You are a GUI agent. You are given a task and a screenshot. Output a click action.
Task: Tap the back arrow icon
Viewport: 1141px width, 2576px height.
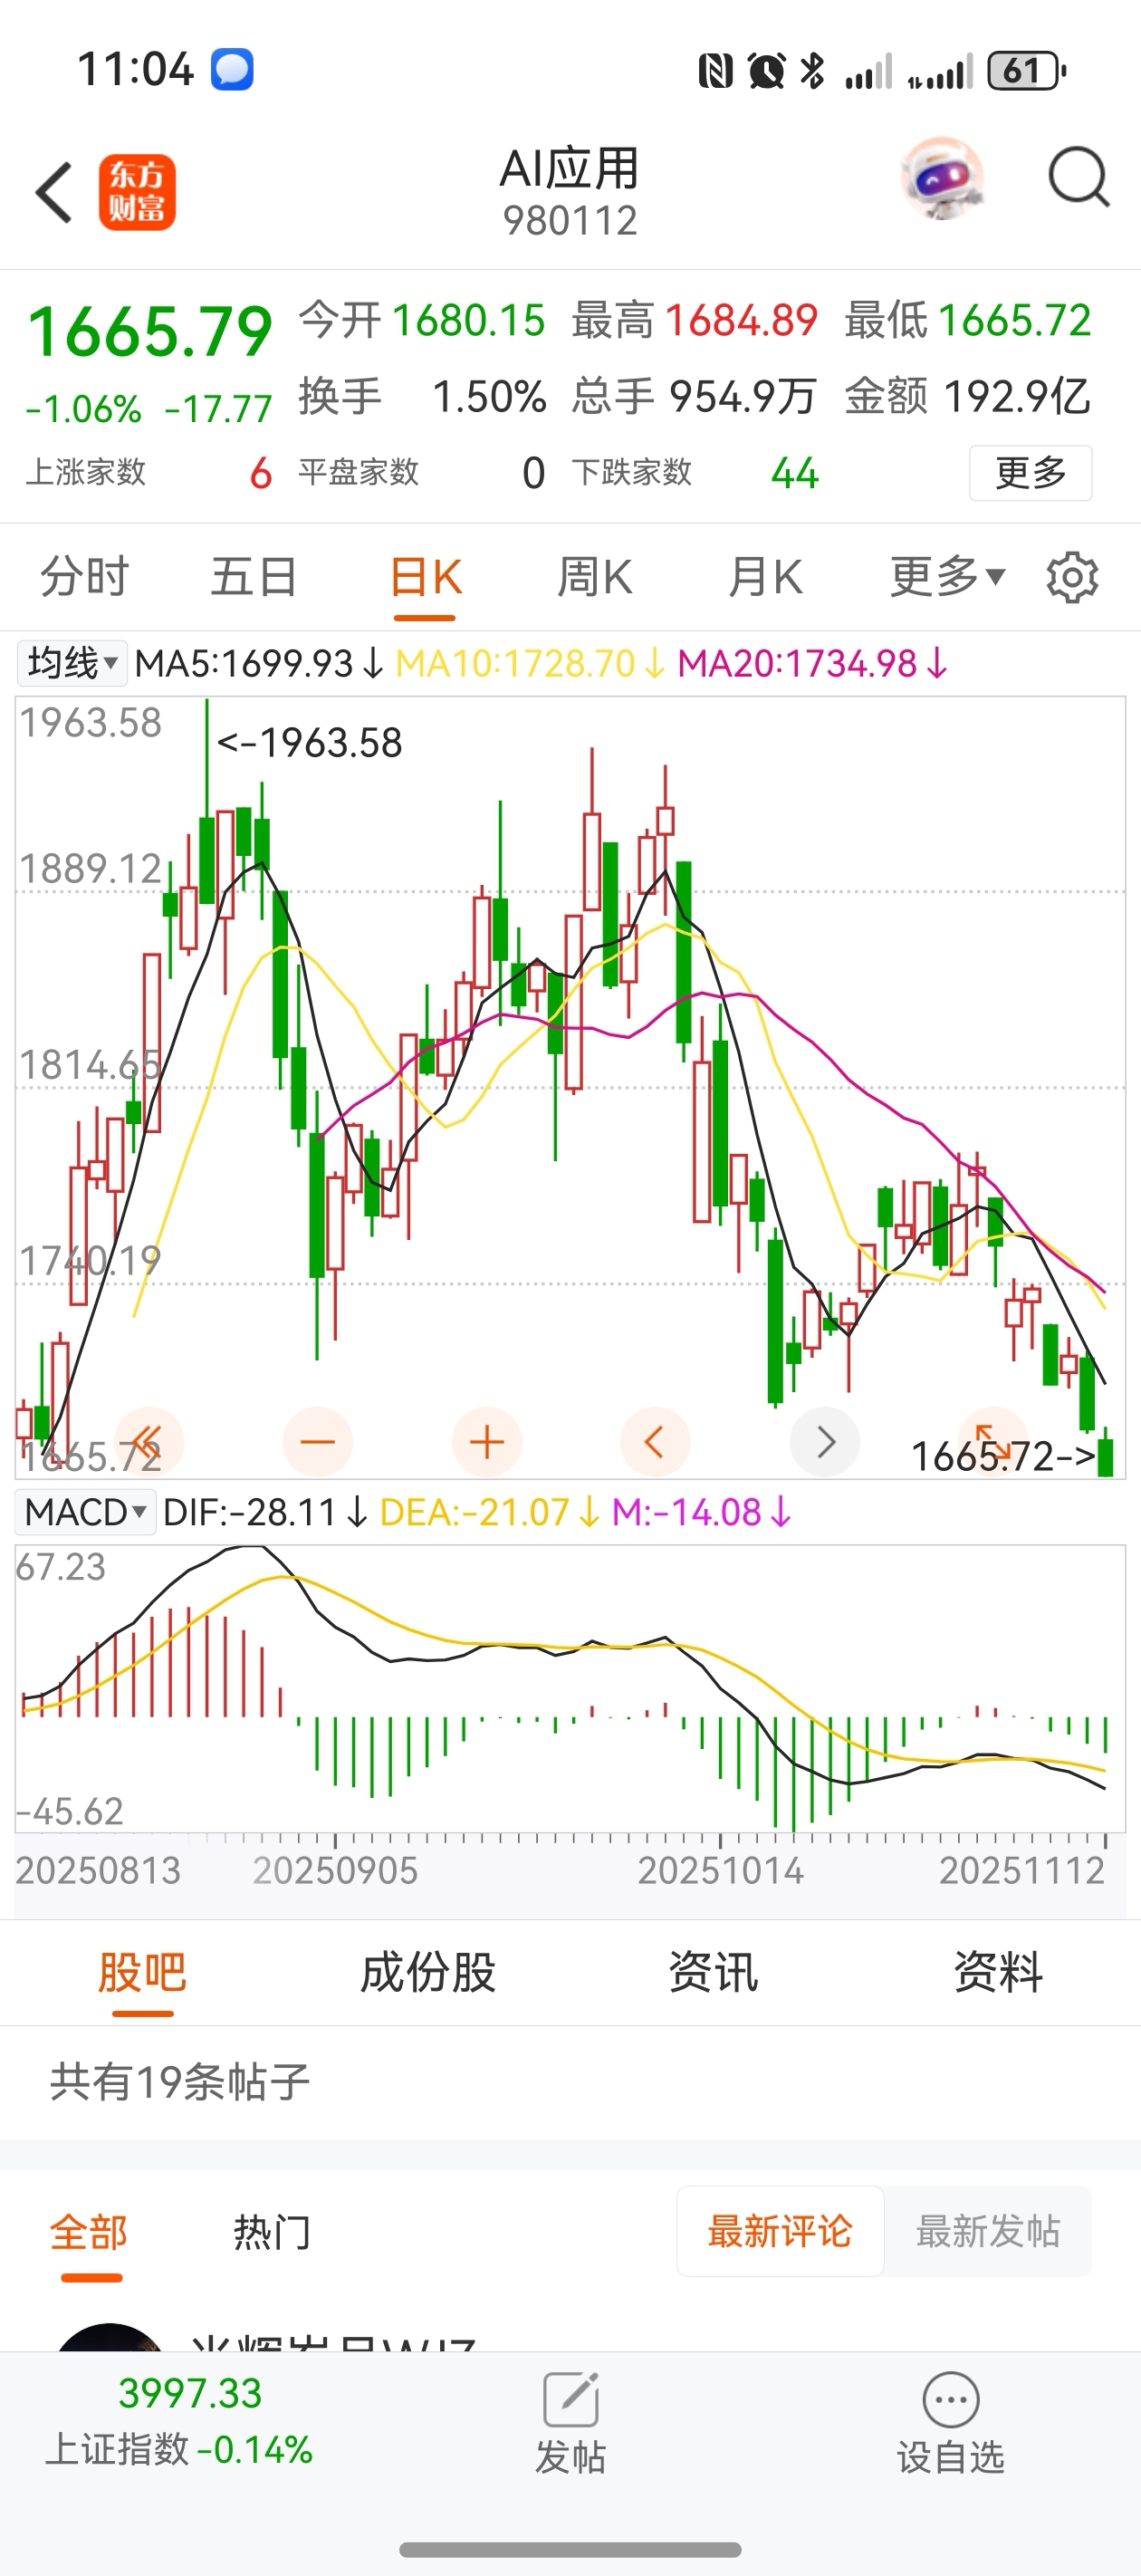click(54, 192)
